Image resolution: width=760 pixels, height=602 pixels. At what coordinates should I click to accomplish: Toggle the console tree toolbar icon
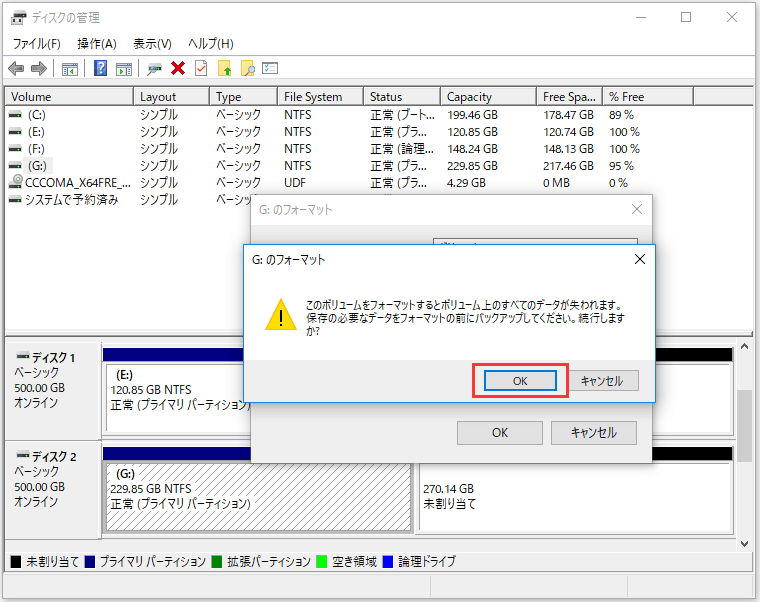point(70,69)
